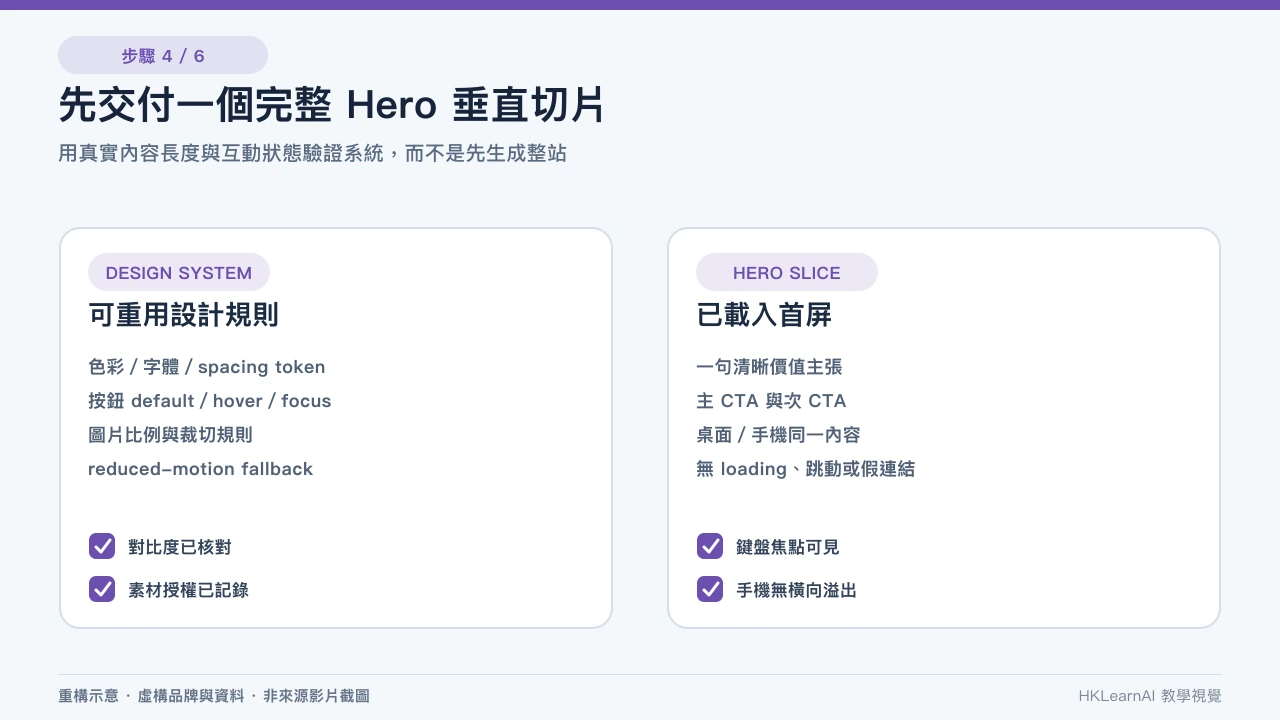Click the label 手機無橫向溢出
Viewport: 1280px width, 720px height.
click(x=796, y=590)
